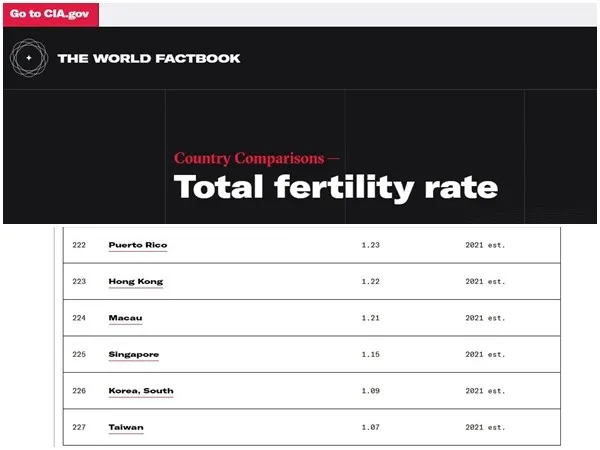The height and width of the screenshot is (450, 600).
Task: Click Puerto Rico's 1.23 fertility value
Action: 370,245
